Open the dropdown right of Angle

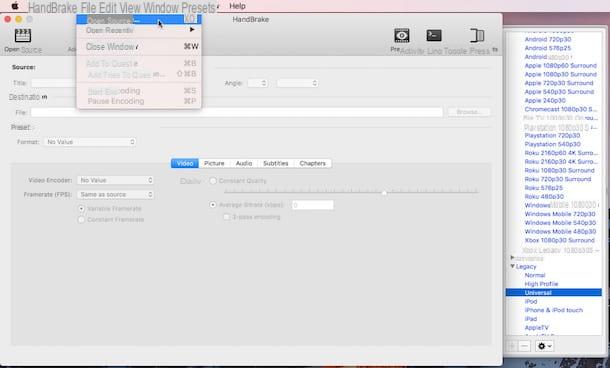tap(298, 83)
